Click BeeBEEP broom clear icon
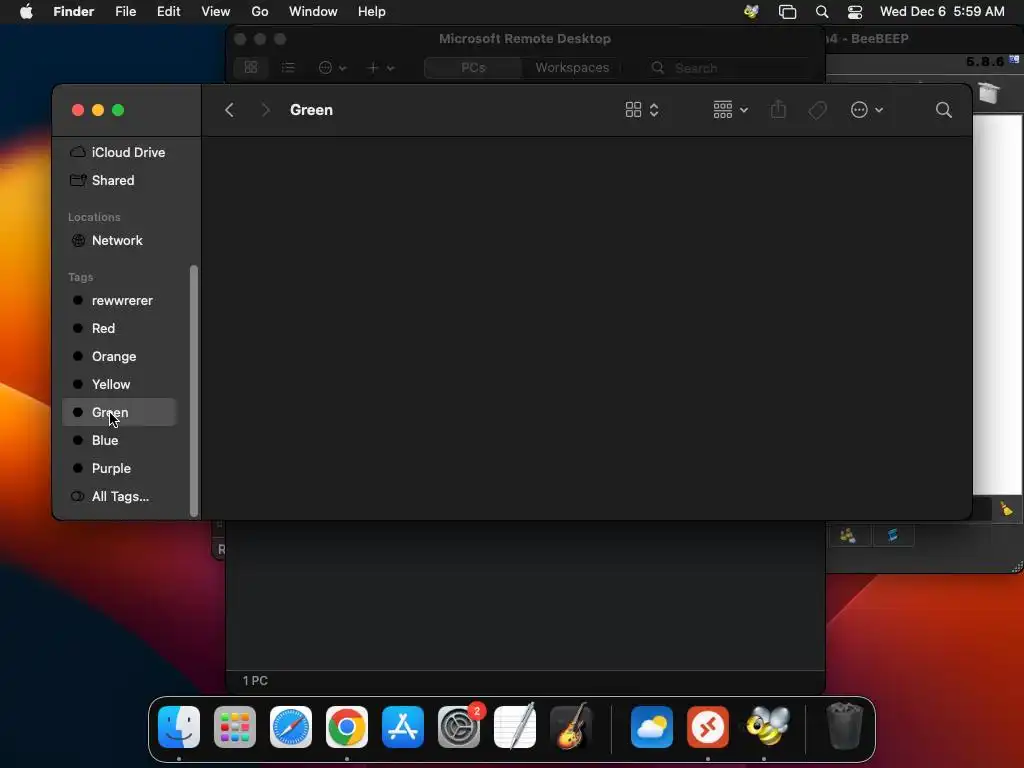1024x768 pixels. coord(1006,509)
